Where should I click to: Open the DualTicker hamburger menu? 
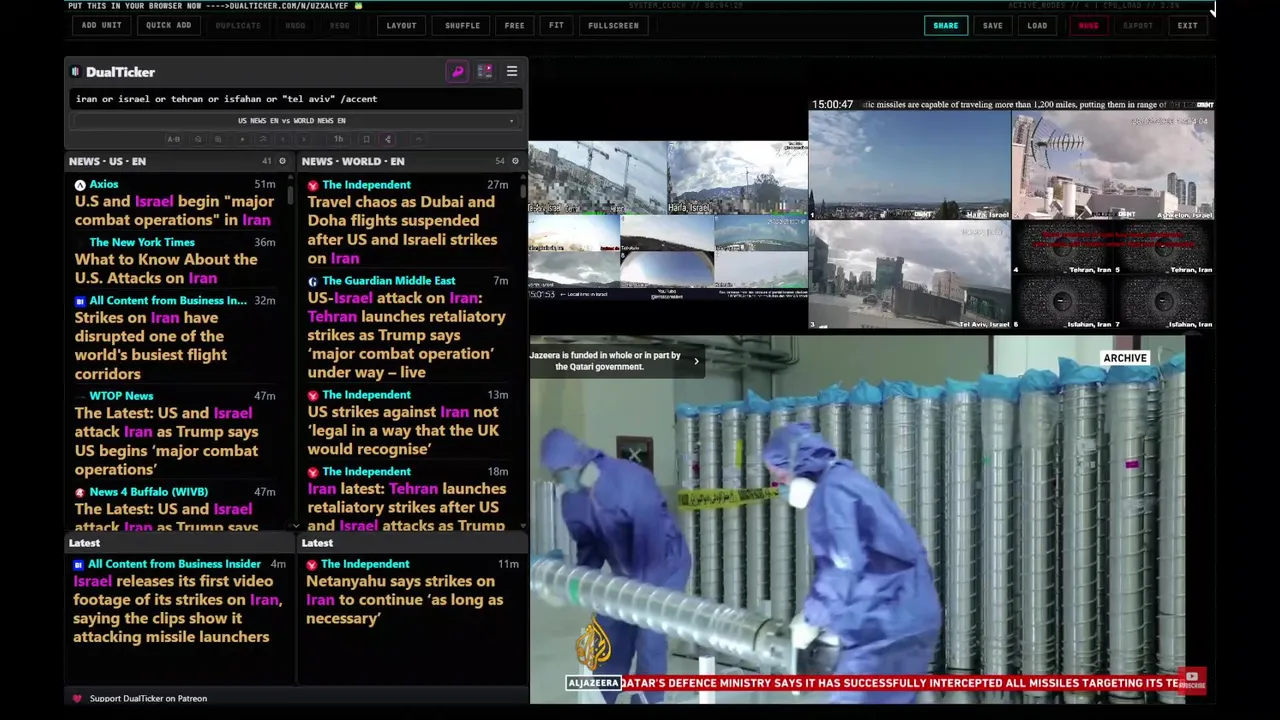pos(512,72)
